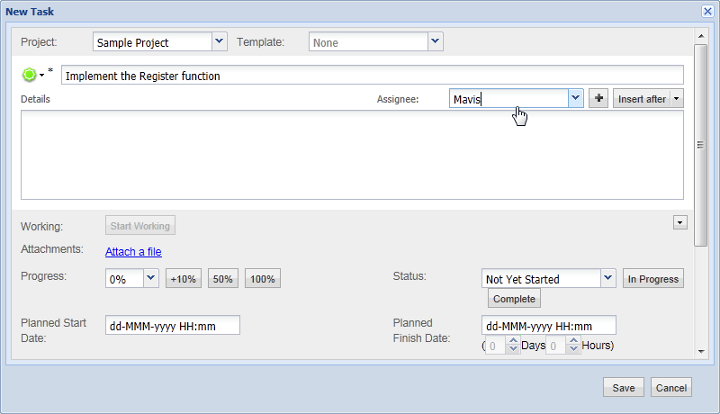Open the arrow next to green status icon

[42, 75]
